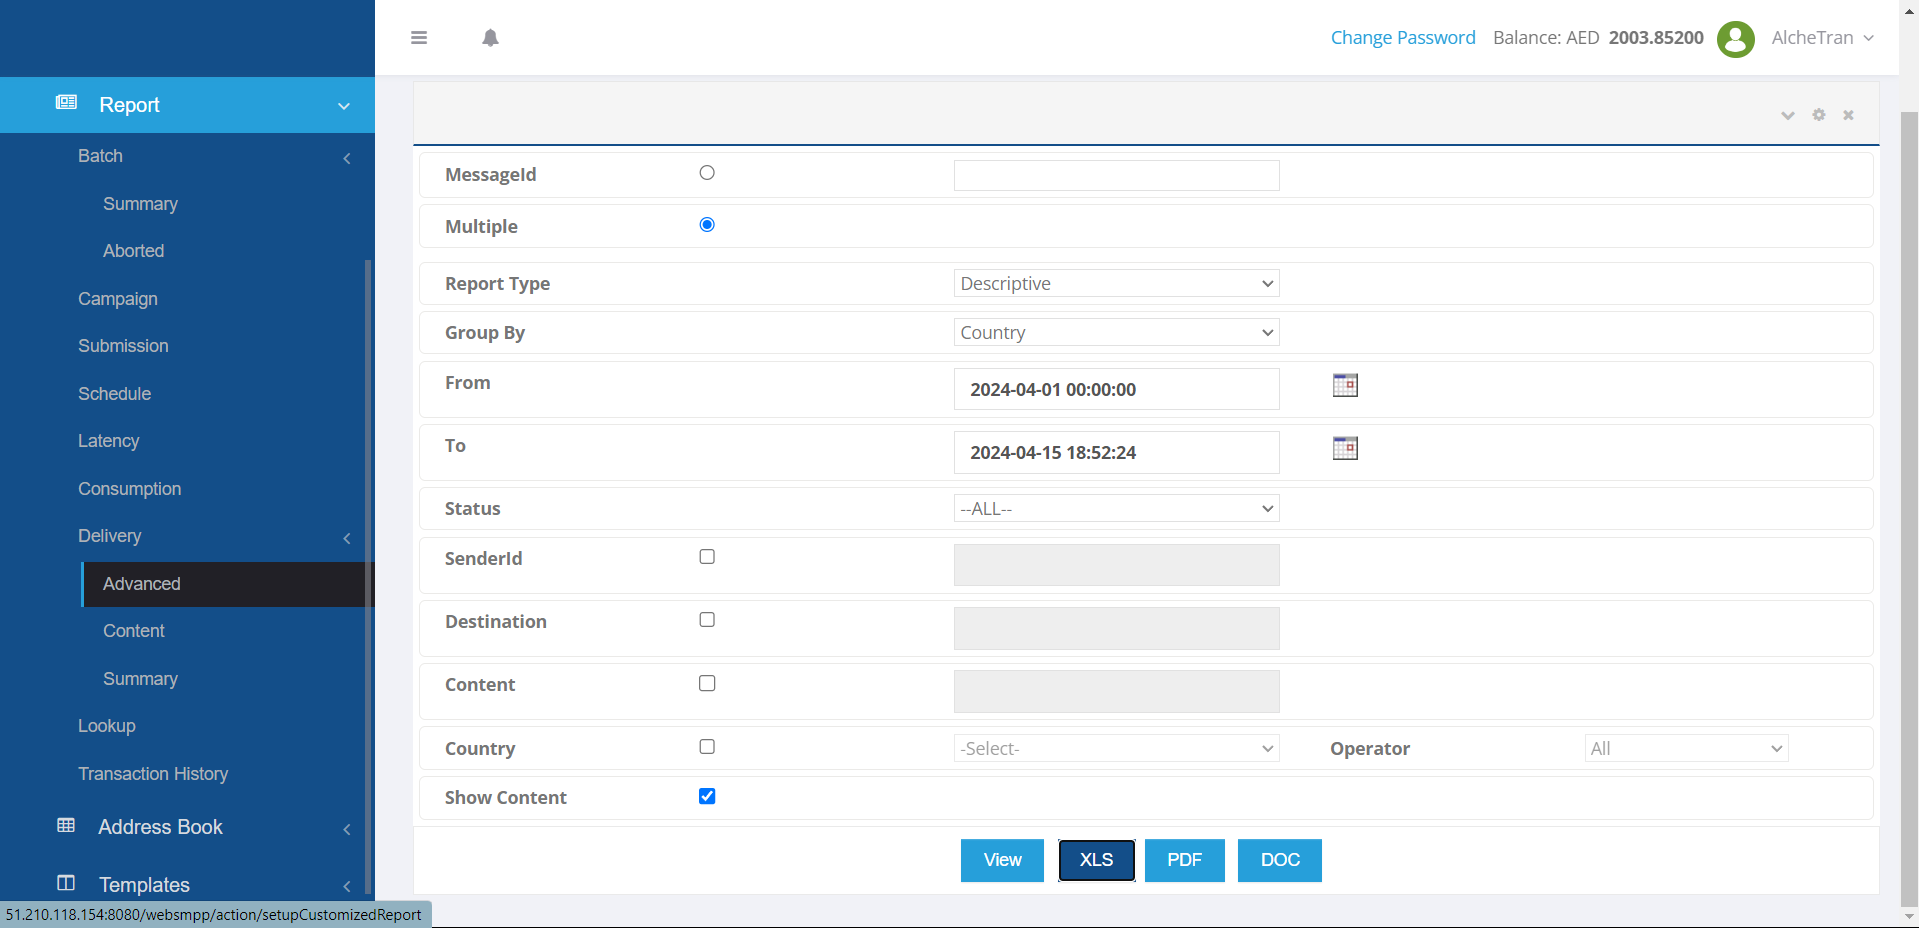Screen dimensions: 1919x928
Task: Click the Report section icon in sidebar
Action: click(66, 103)
